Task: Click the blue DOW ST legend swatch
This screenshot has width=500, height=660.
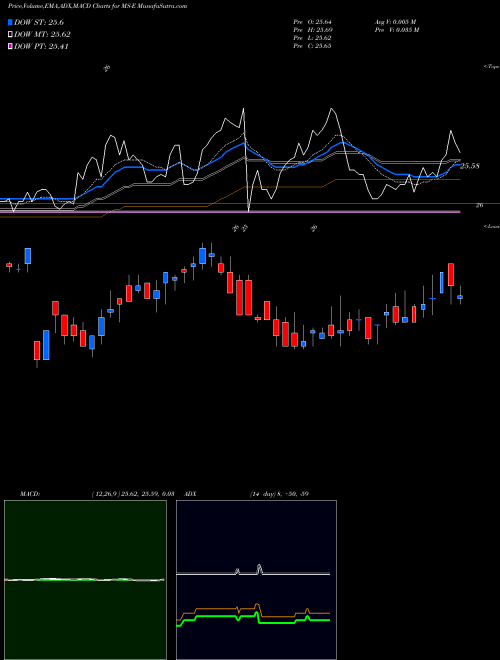Action: (x=10, y=22)
